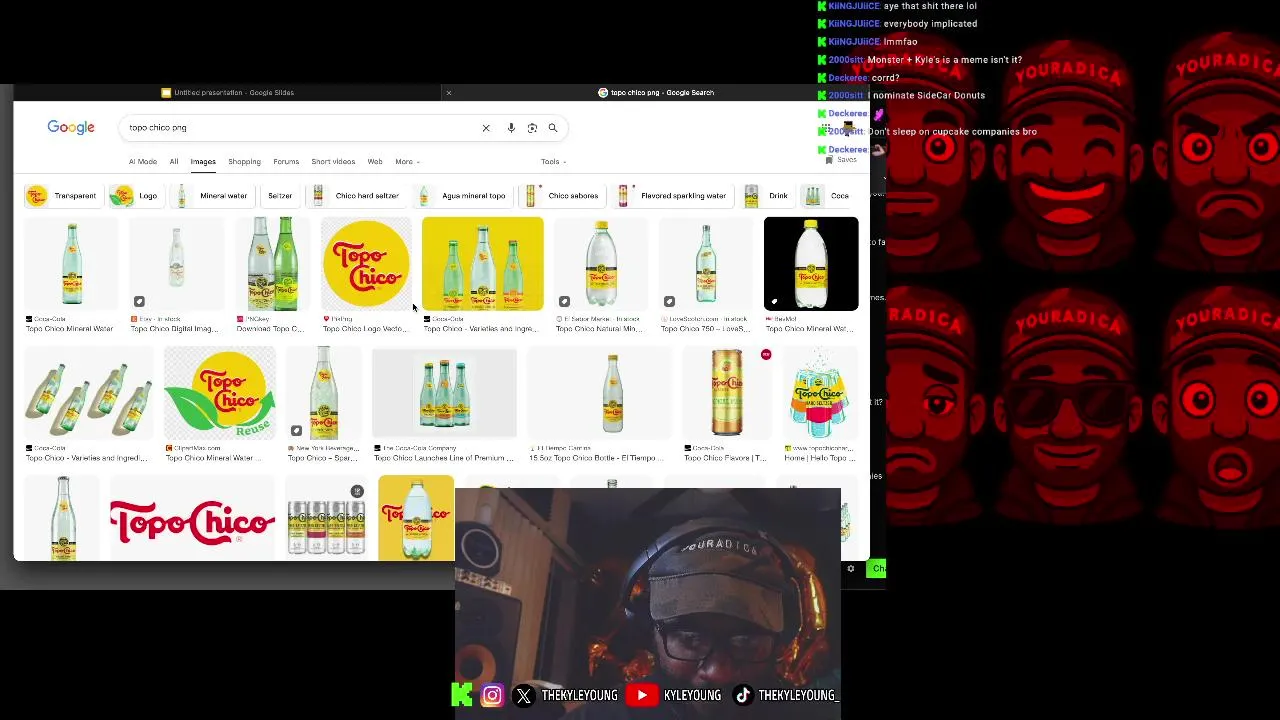Click the Instagram icon in stream overlay
The width and height of the screenshot is (1280, 720).
(492, 695)
